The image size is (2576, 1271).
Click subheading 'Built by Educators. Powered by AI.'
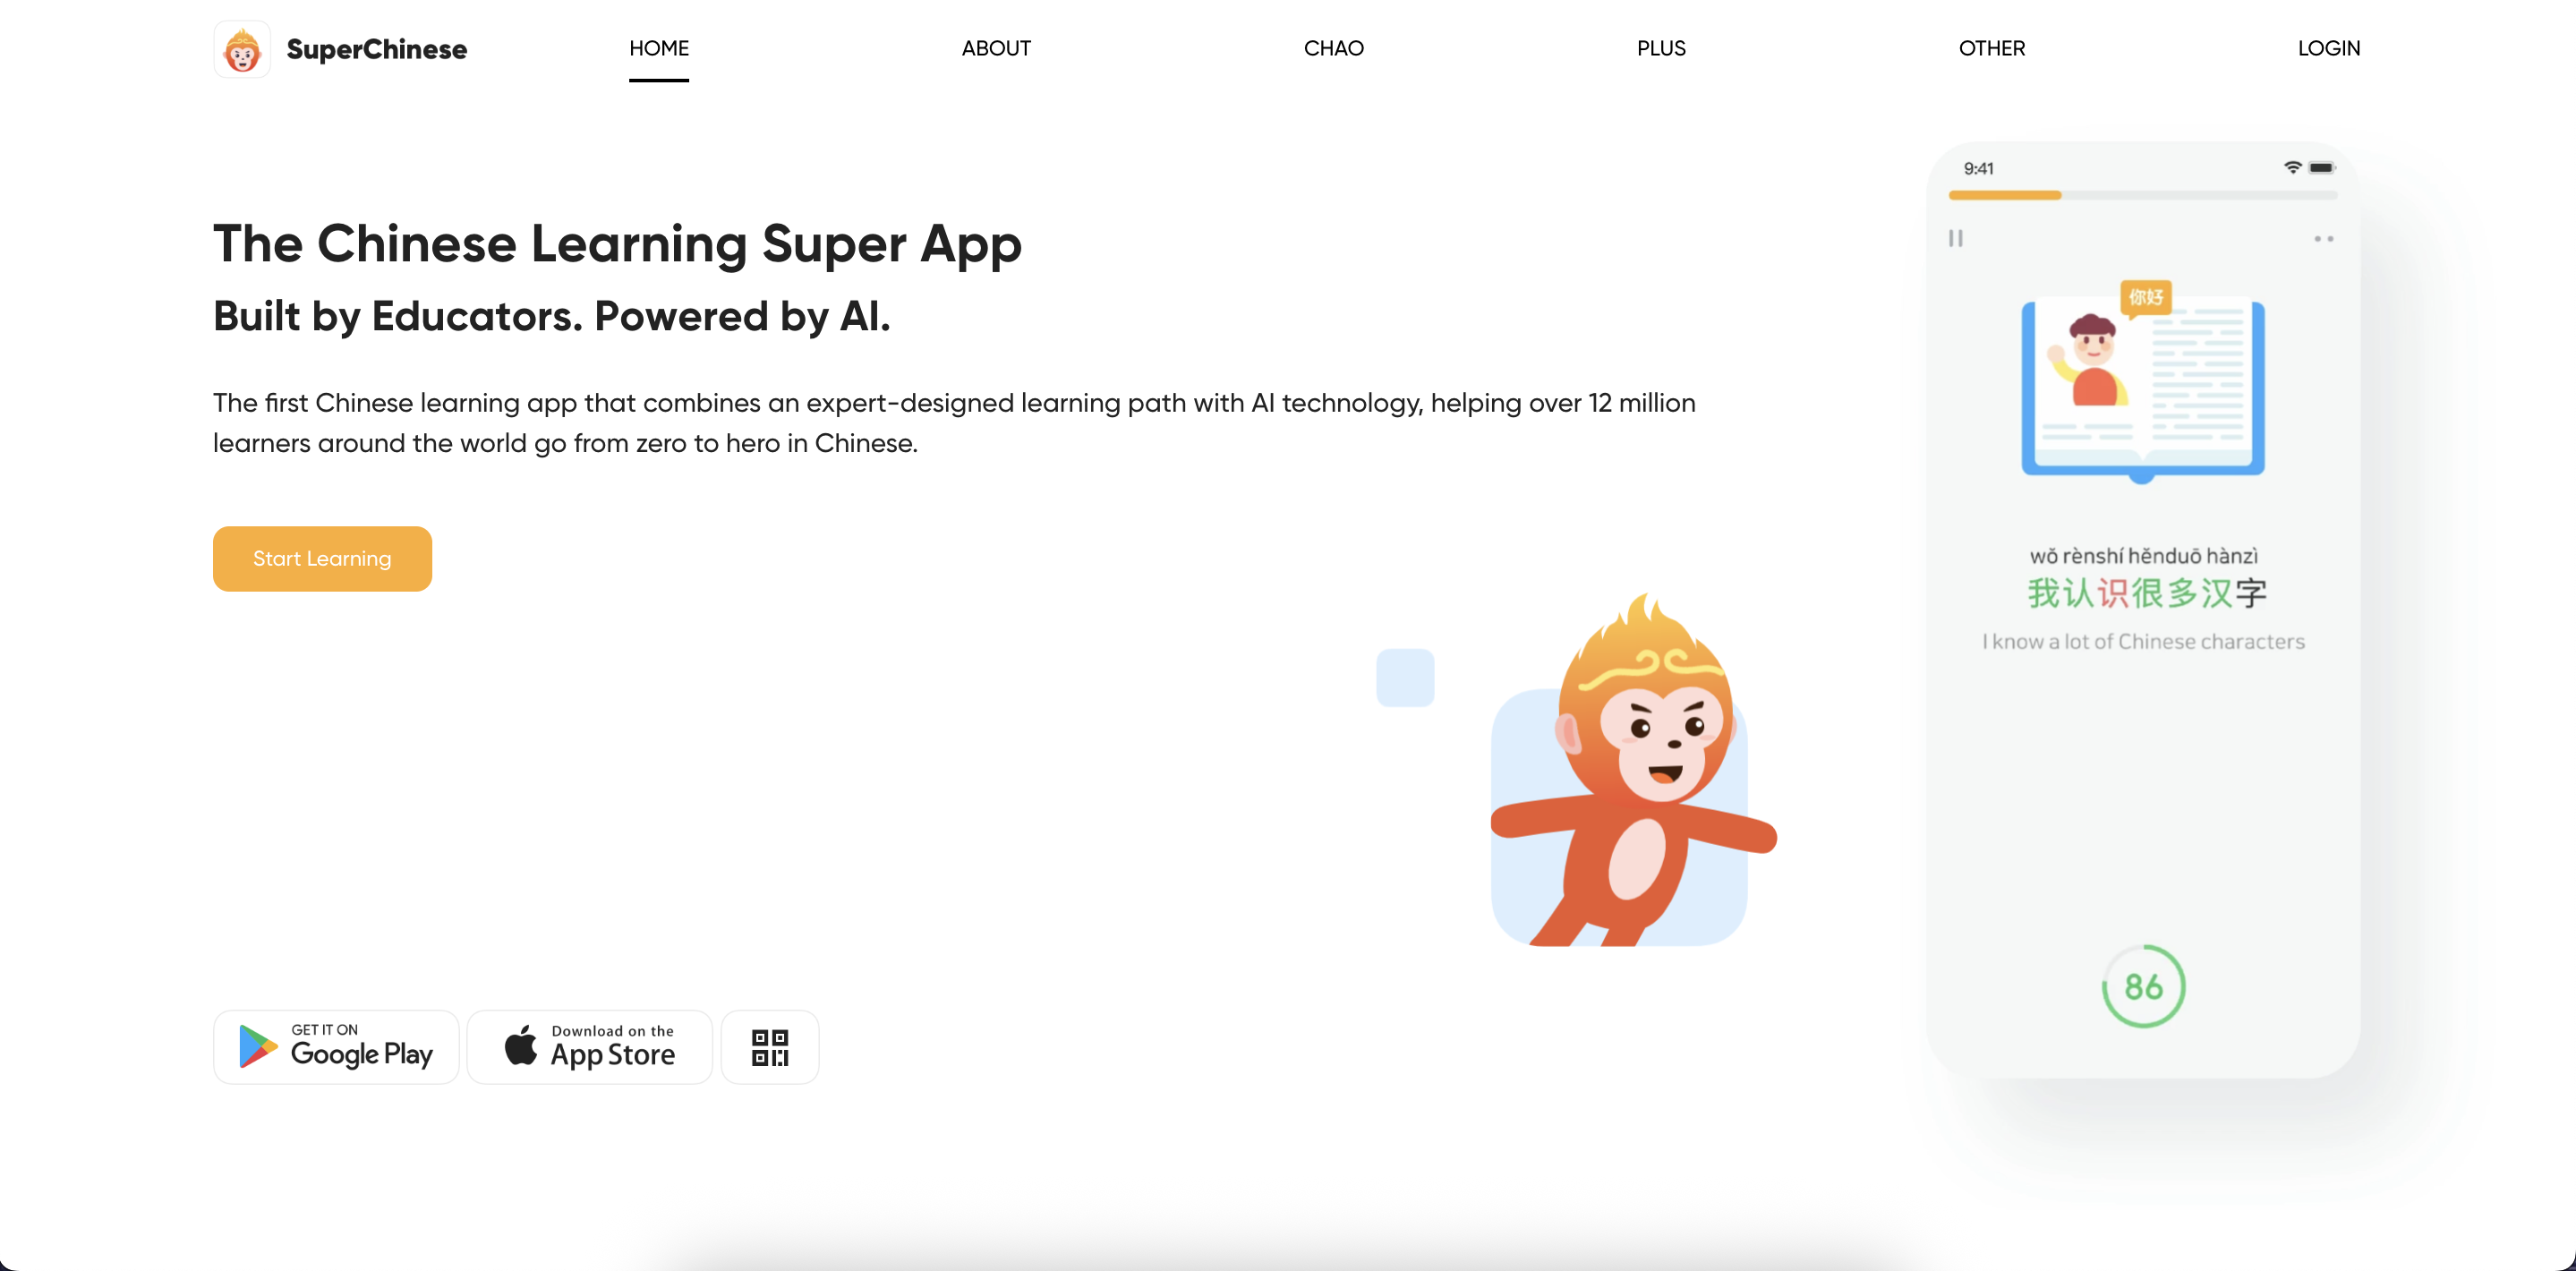pos(551,315)
